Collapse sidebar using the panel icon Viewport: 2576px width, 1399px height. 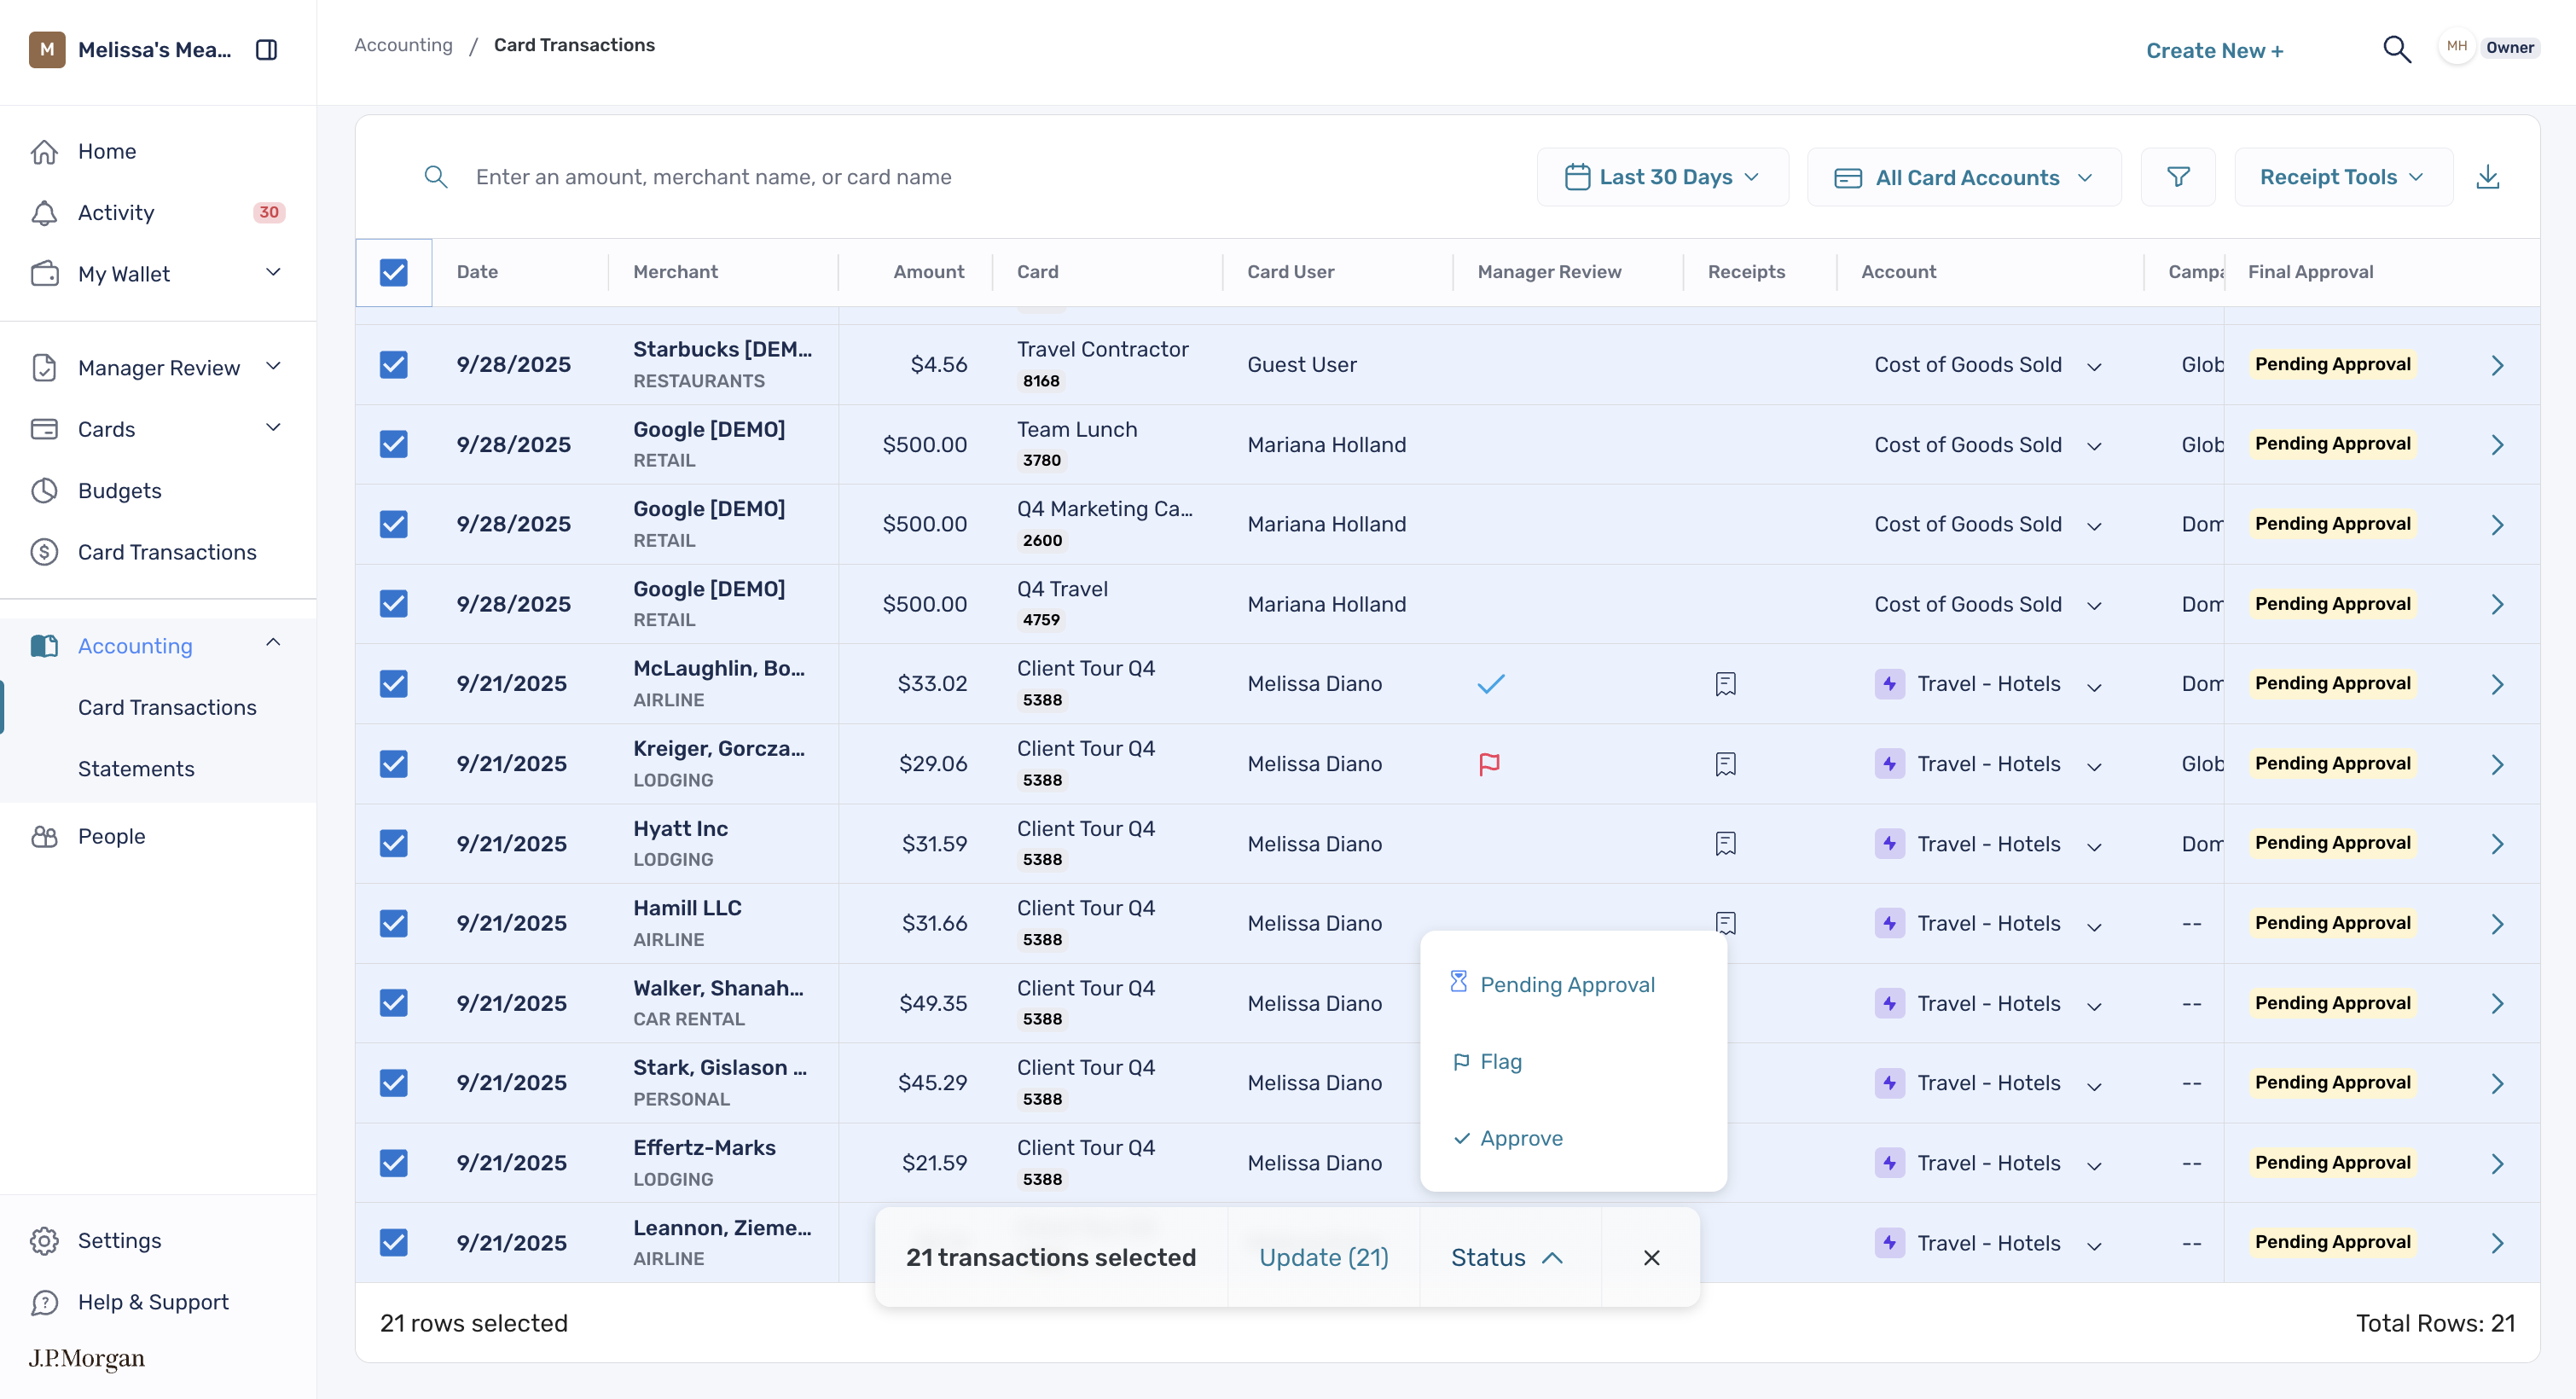266,49
